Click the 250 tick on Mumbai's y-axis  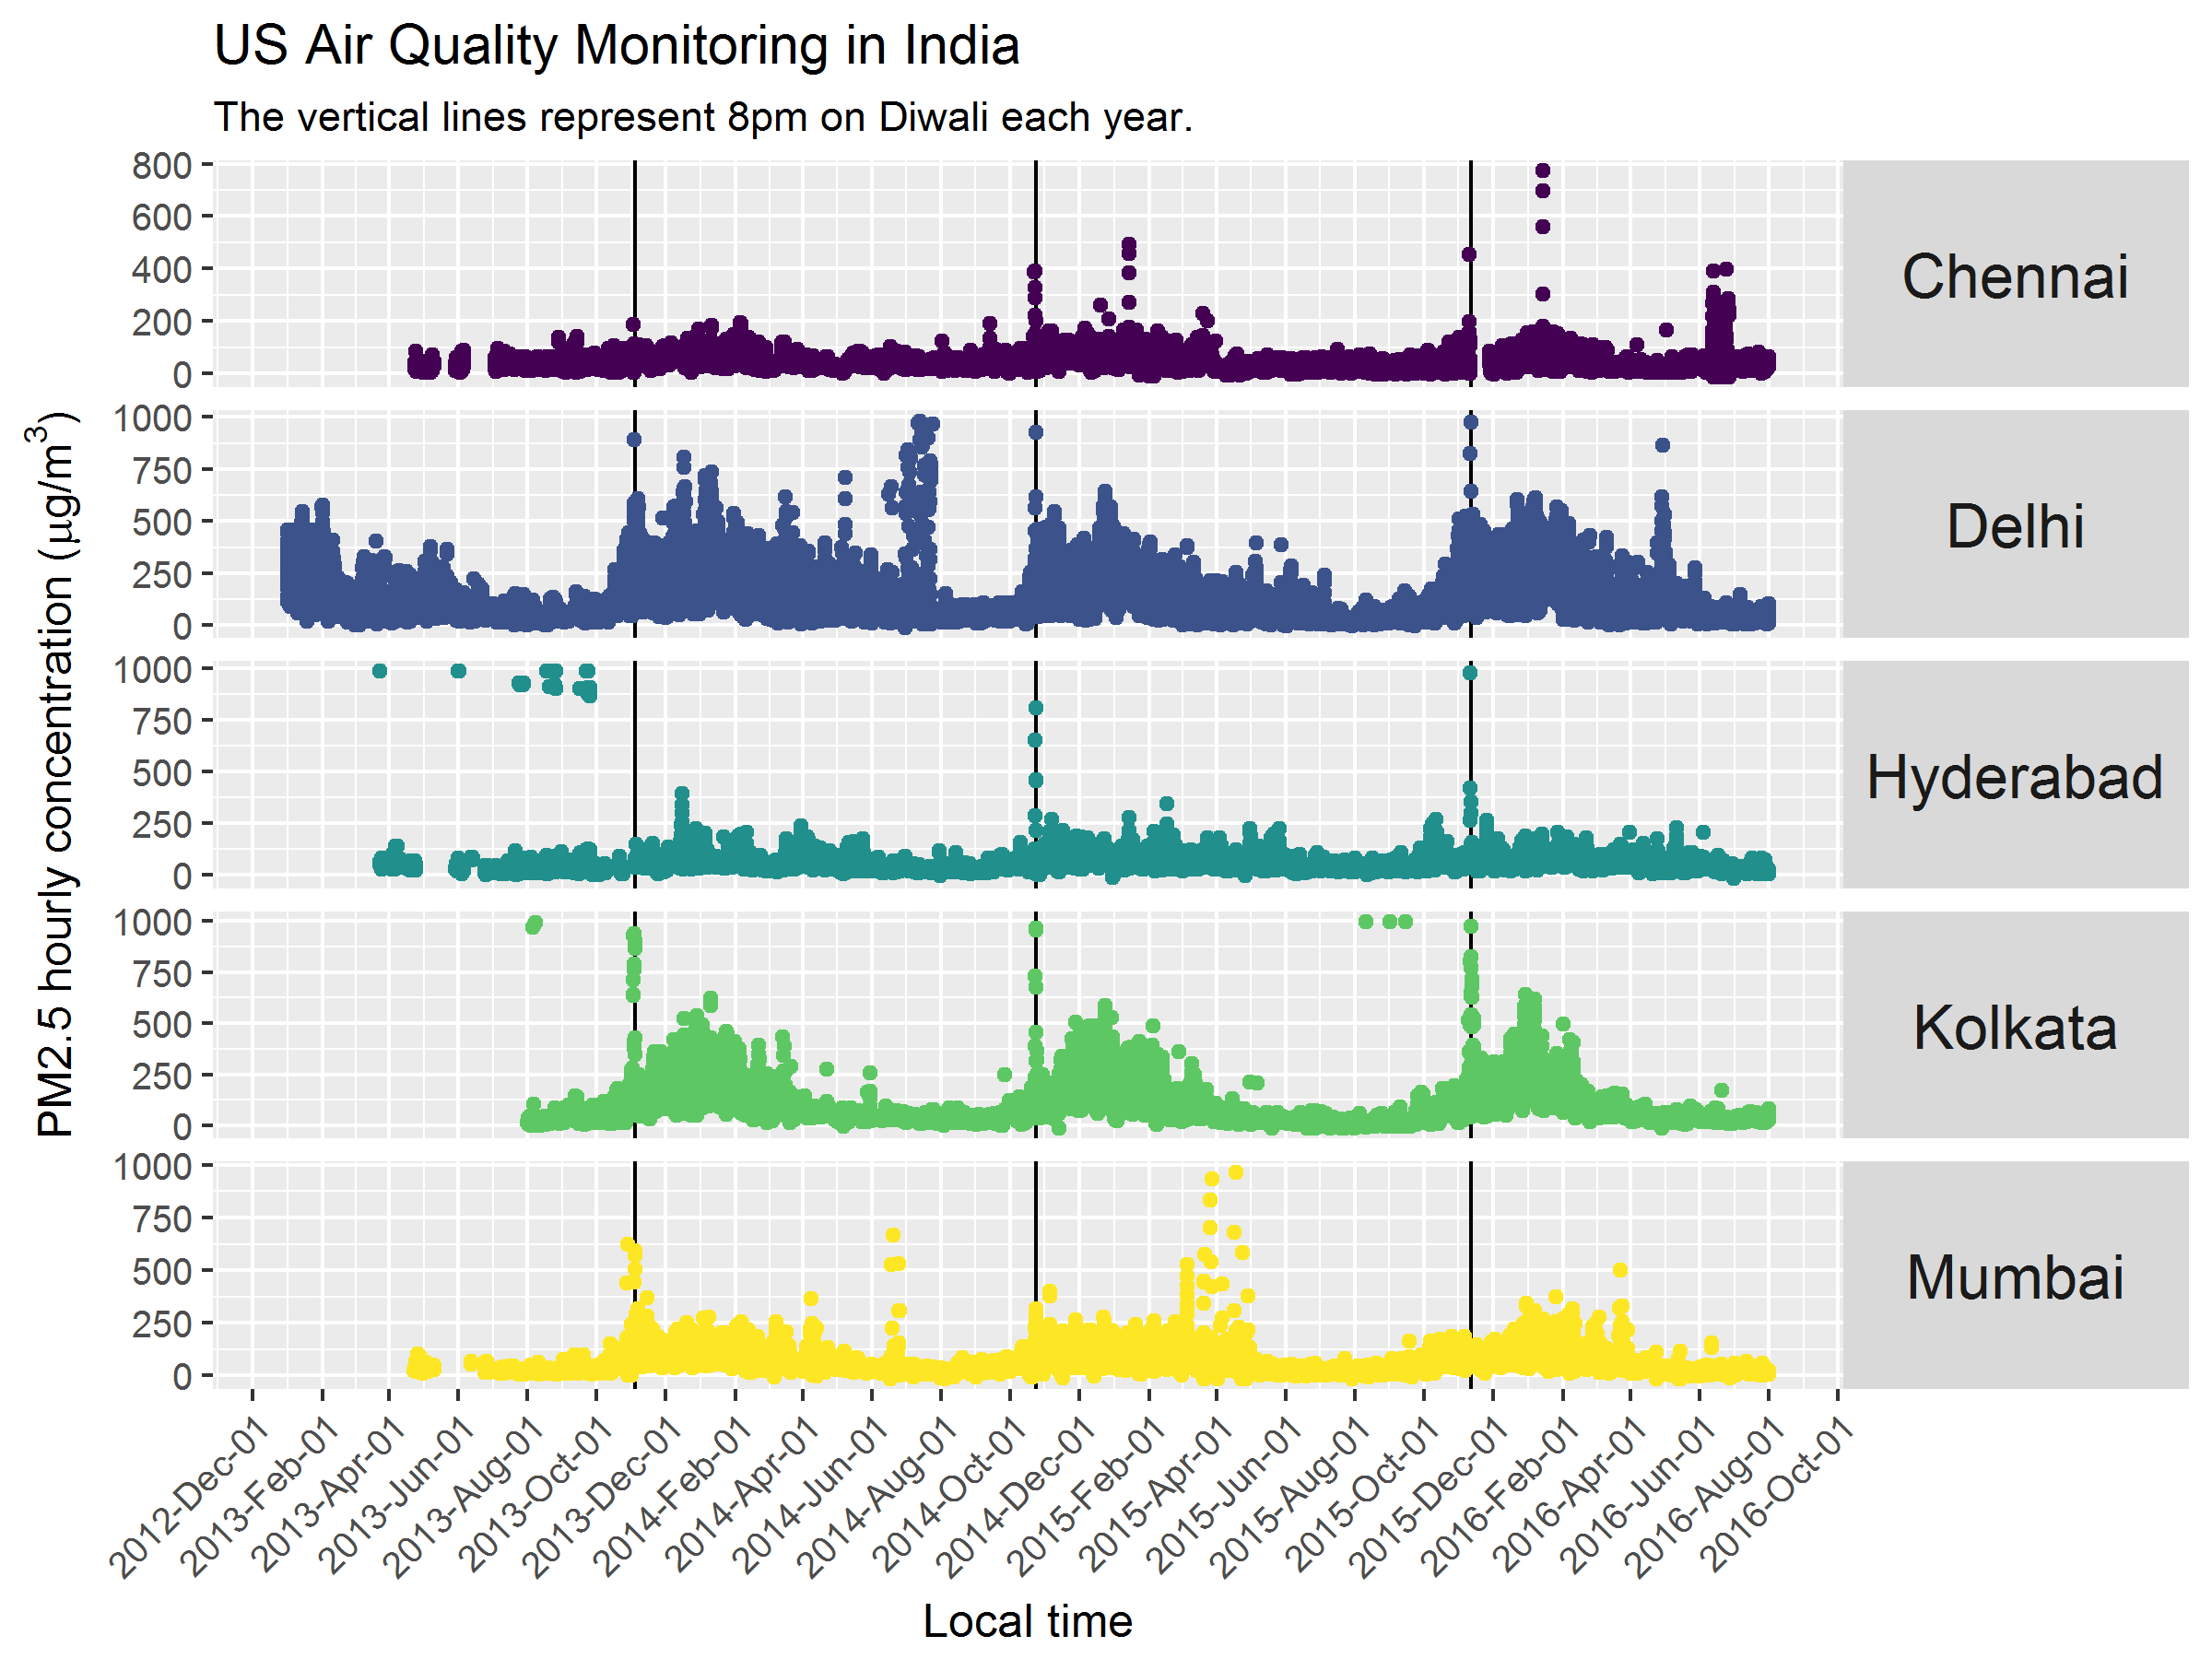pos(162,1323)
